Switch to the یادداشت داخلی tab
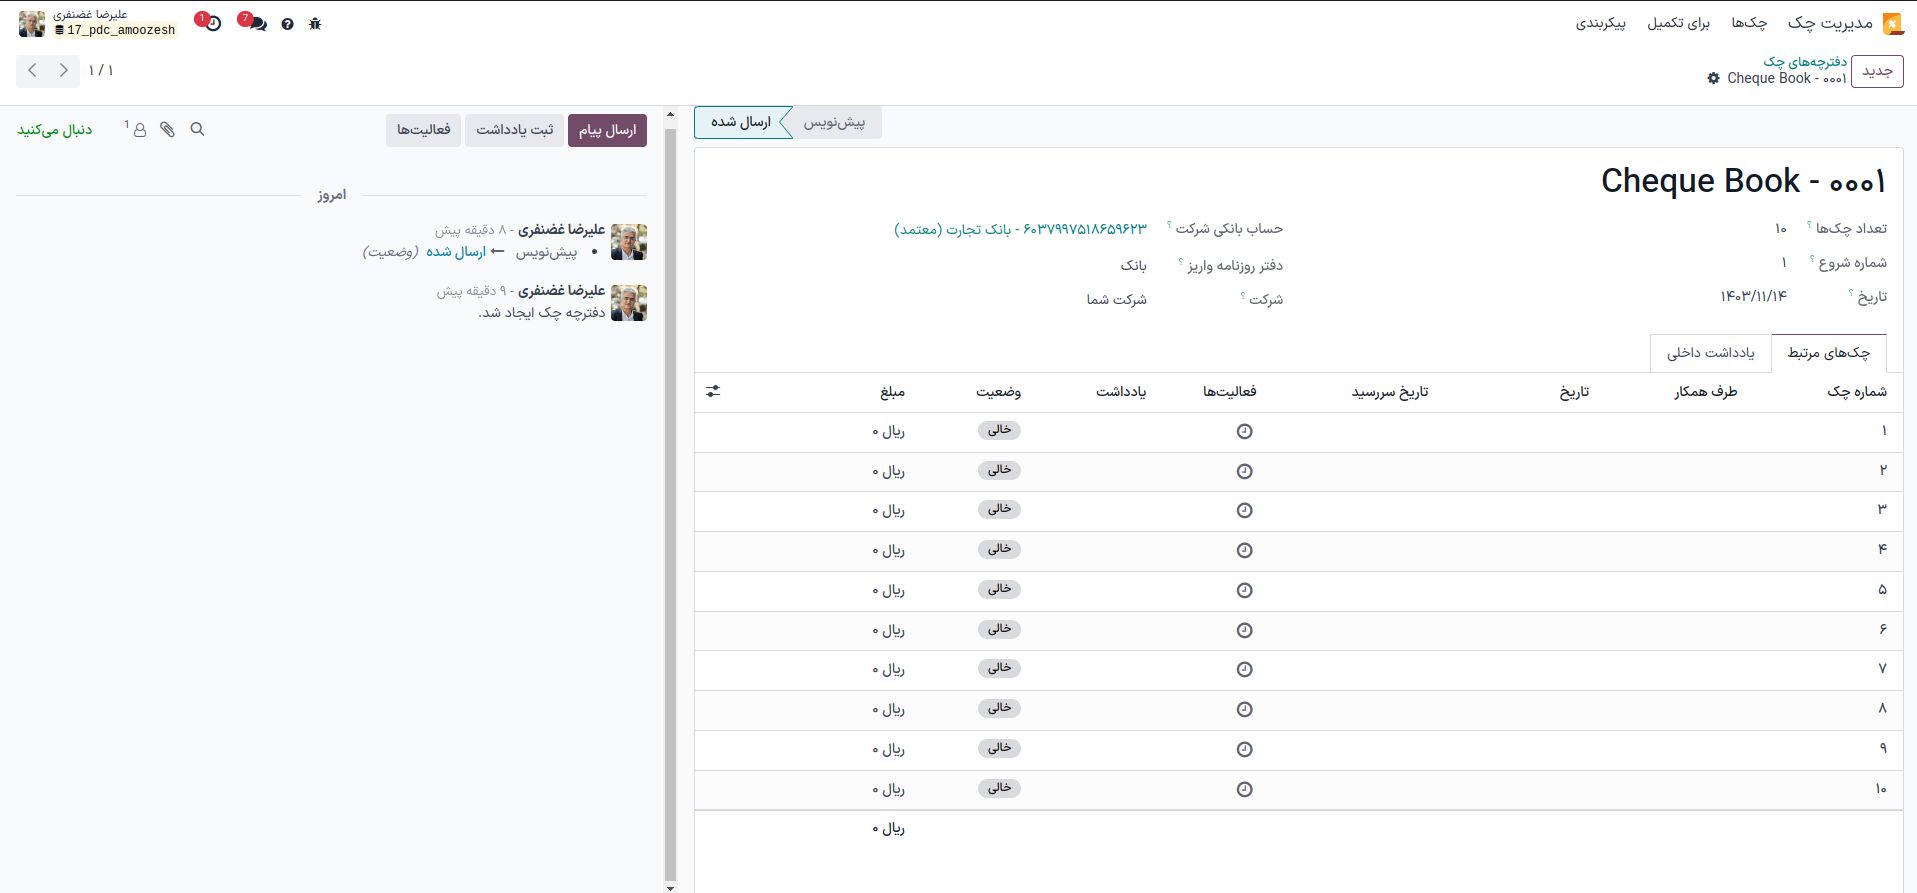1917x893 pixels. [x=1710, y=352]
